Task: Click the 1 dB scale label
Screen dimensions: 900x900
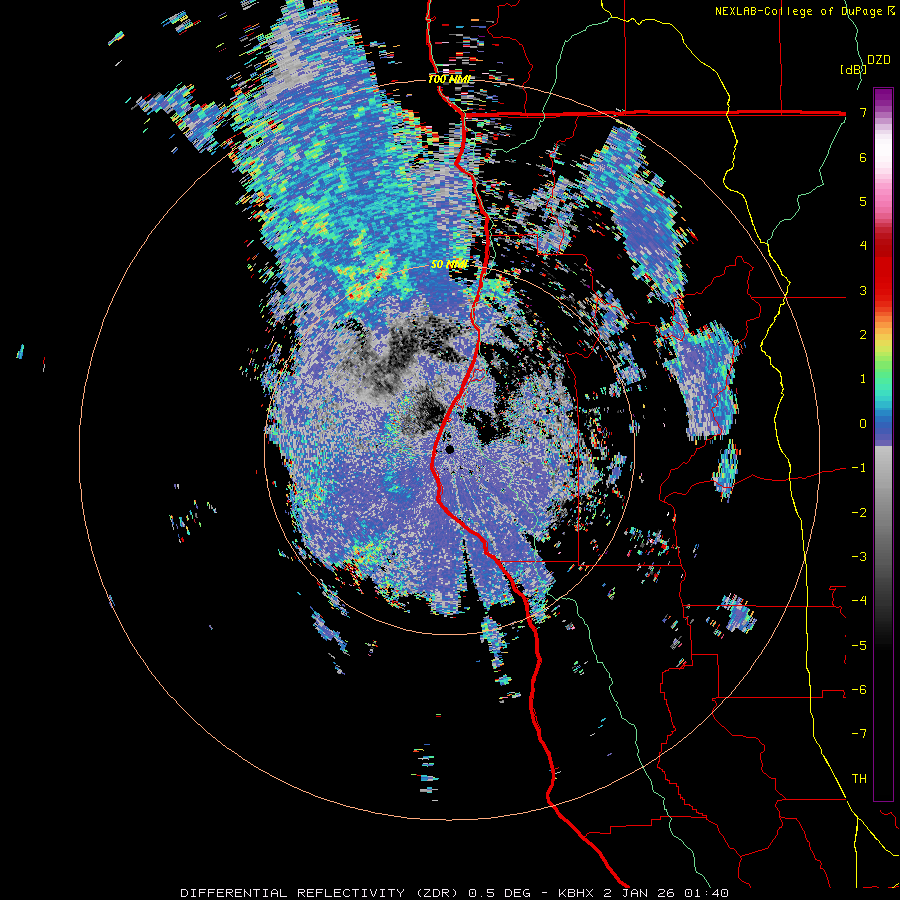Action: pyautogui.click(x=863, y=379)
